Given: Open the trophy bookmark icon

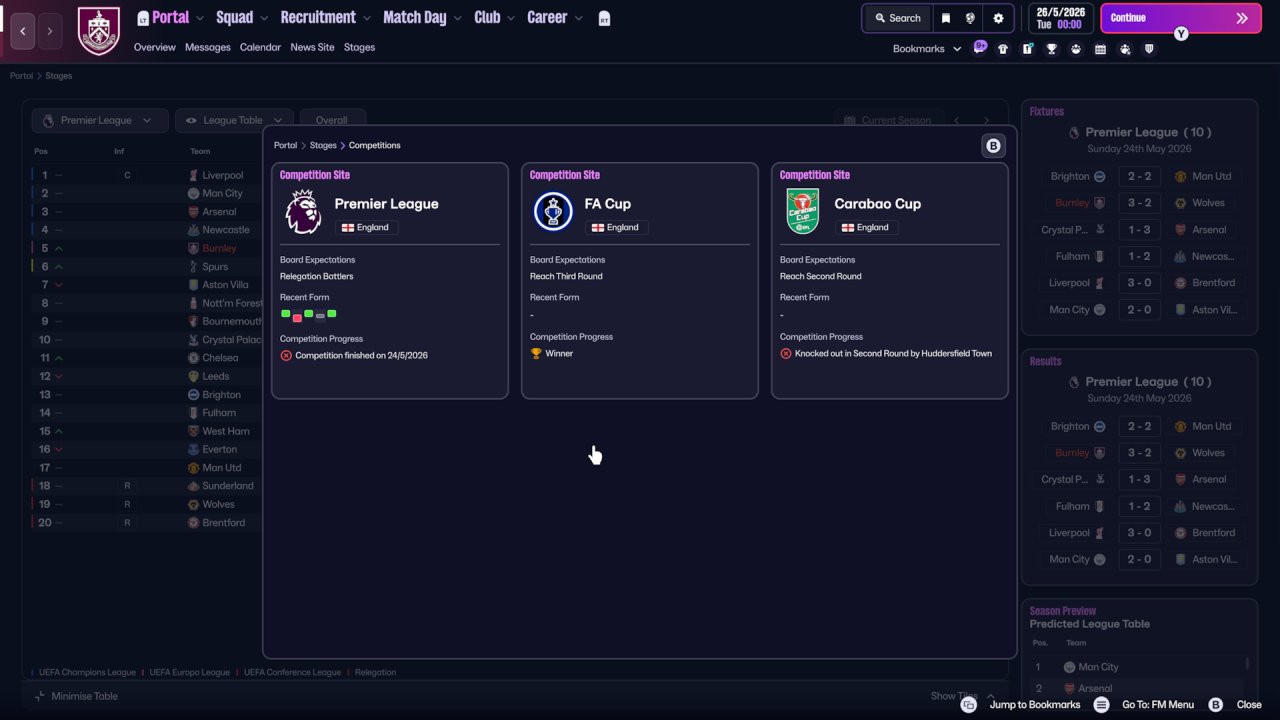Looking at the screenshot, I should tap(1052, 49).
